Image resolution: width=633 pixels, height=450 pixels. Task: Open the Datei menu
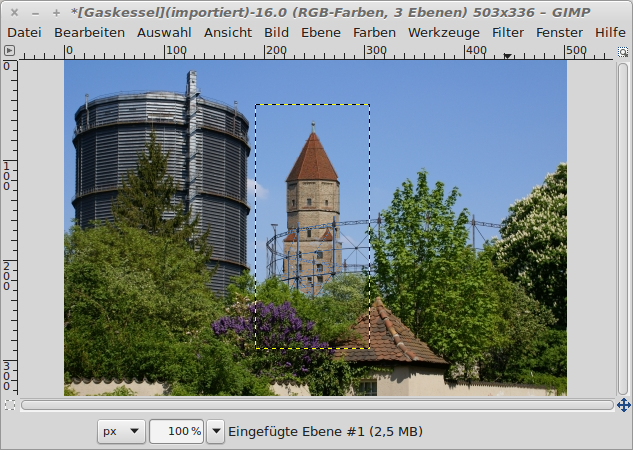point(25,32)
